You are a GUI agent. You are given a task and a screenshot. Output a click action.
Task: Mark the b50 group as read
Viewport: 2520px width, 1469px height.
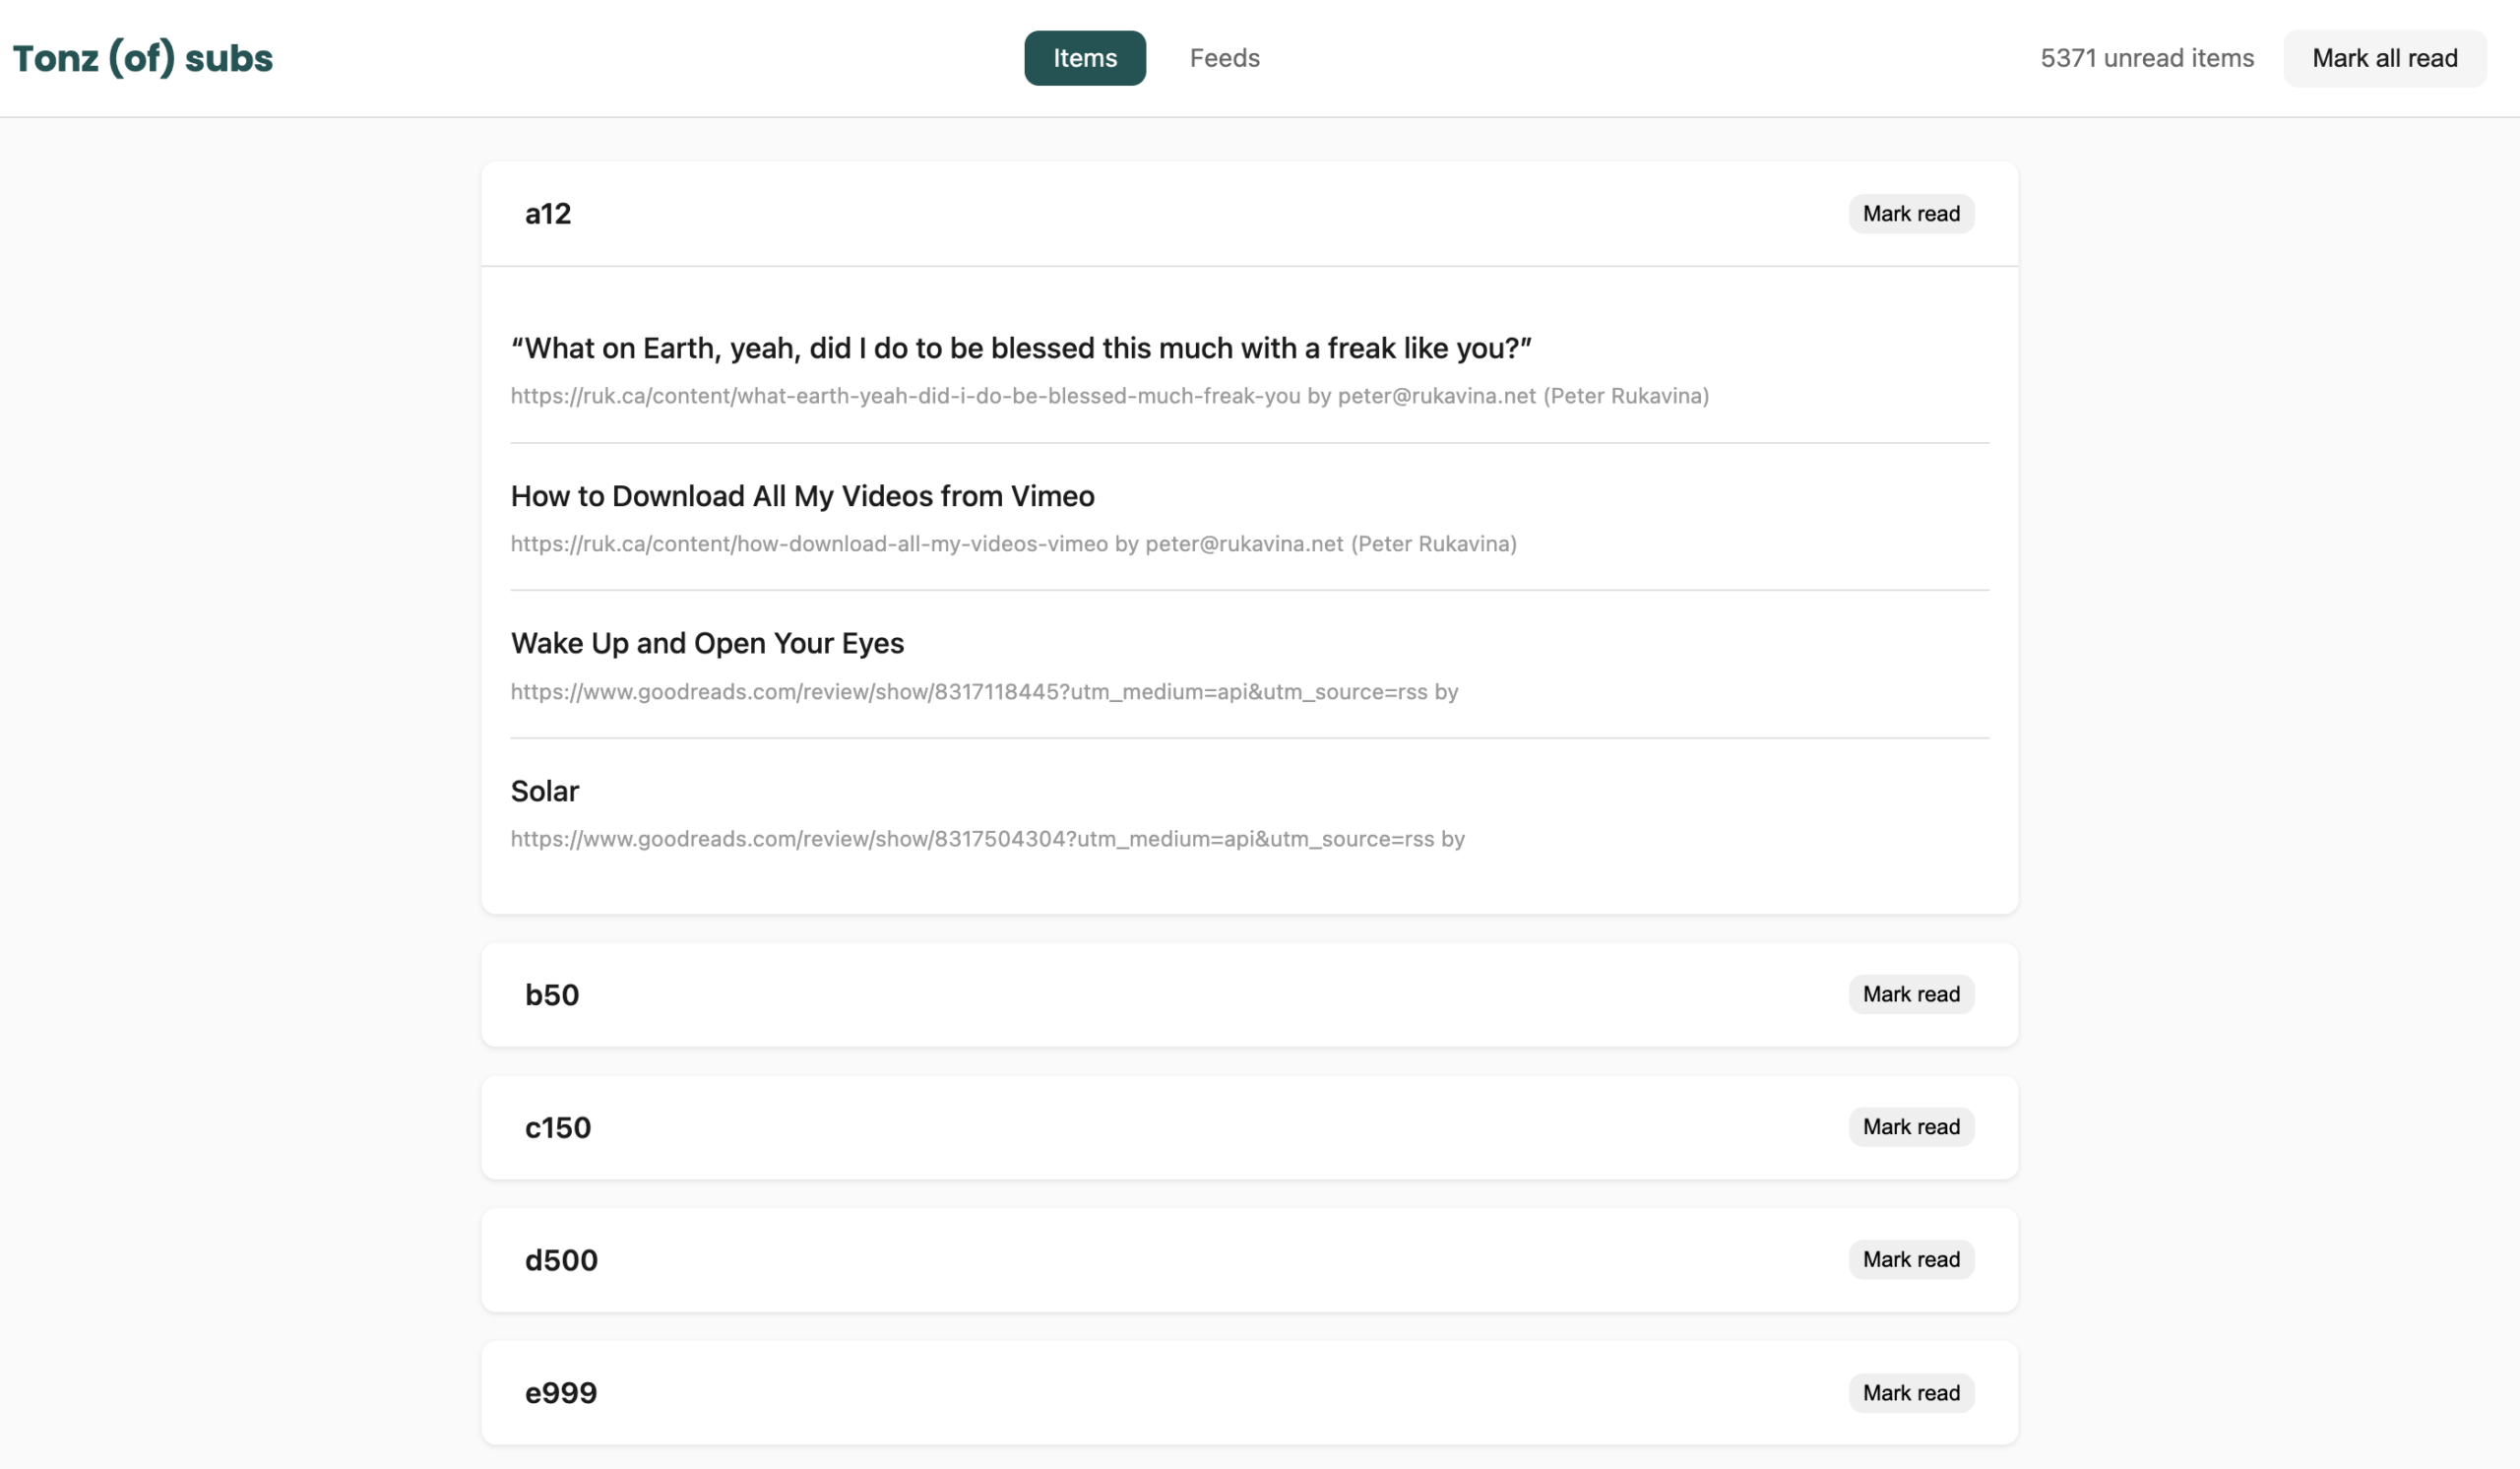coord(1910,994)
